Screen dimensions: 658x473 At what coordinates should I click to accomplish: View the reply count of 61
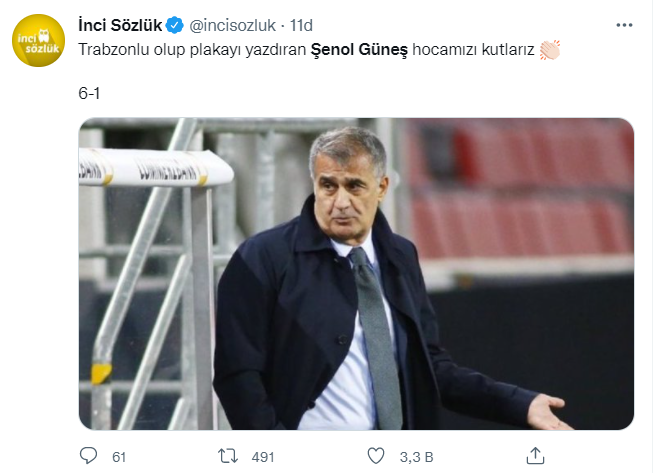119,457
